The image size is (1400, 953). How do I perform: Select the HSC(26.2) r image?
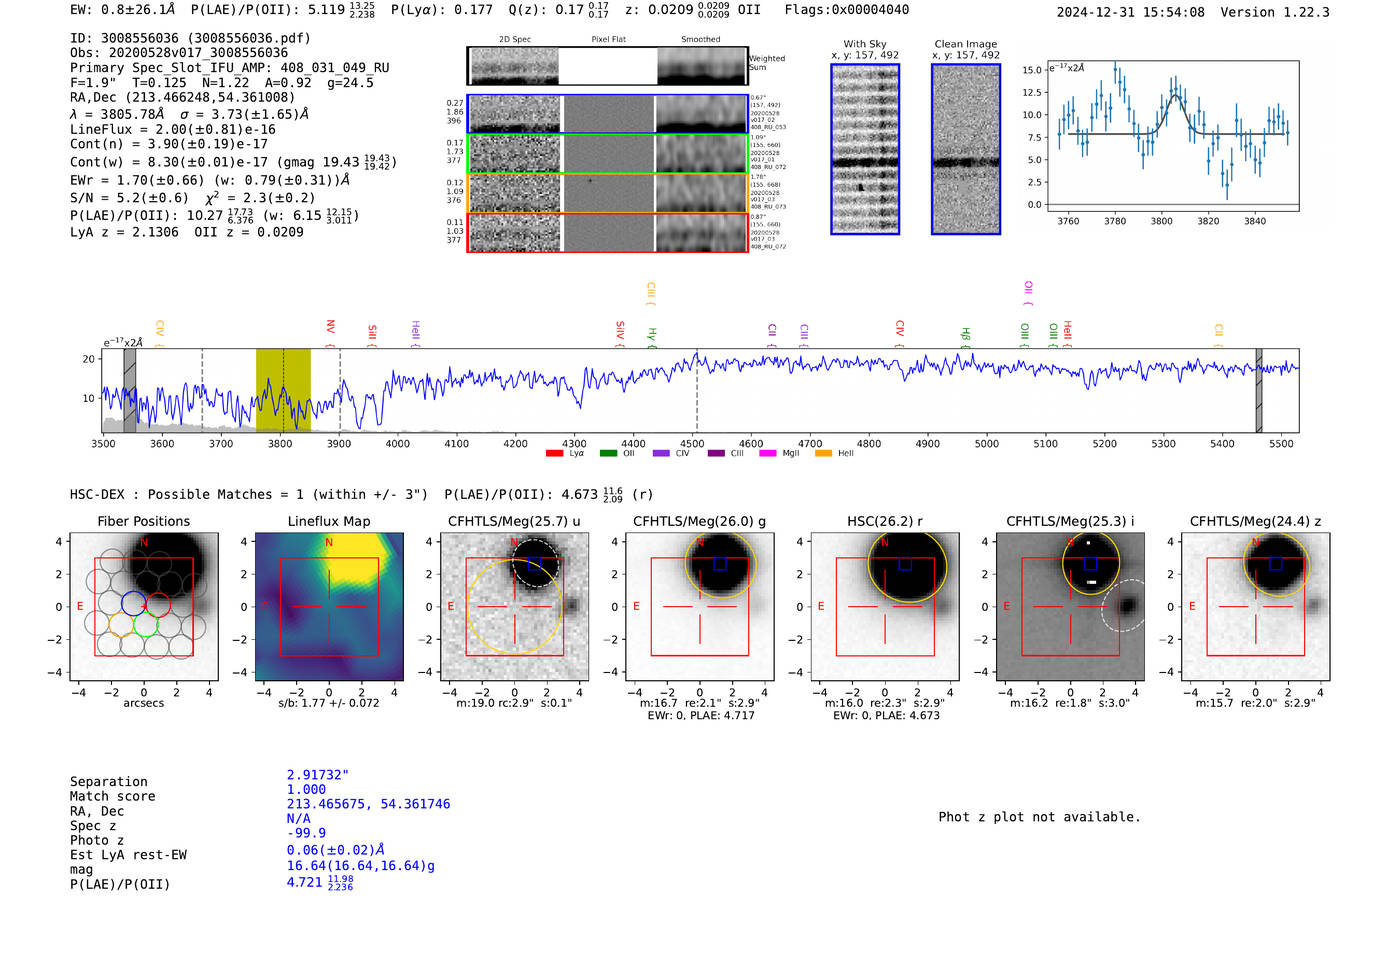click(885, 607)
